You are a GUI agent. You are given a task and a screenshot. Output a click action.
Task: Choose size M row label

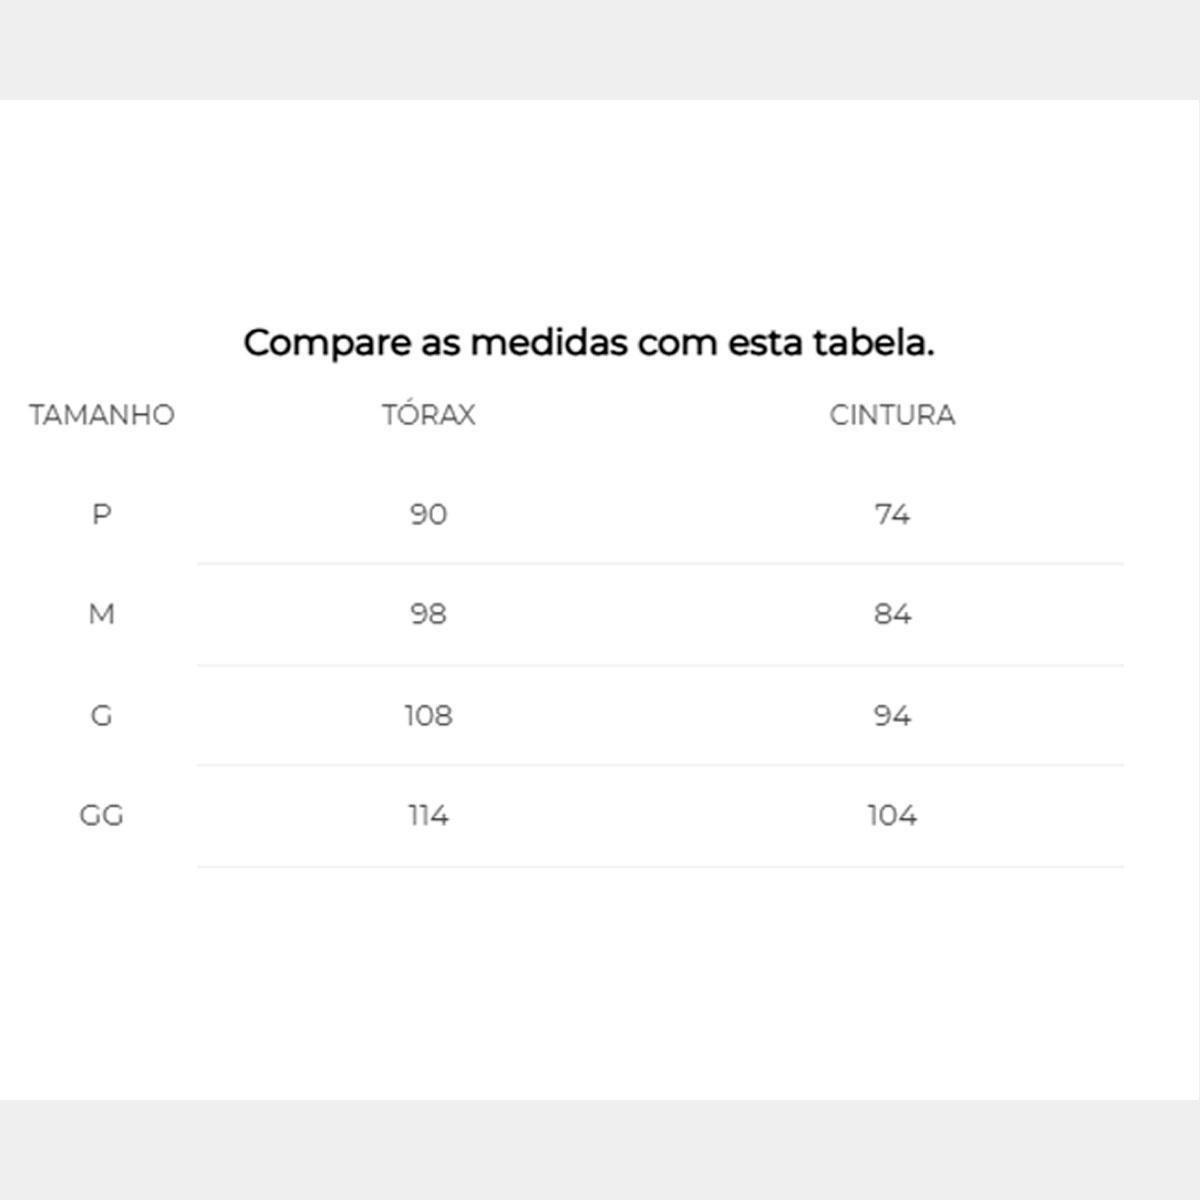click(x=101, y=614)
